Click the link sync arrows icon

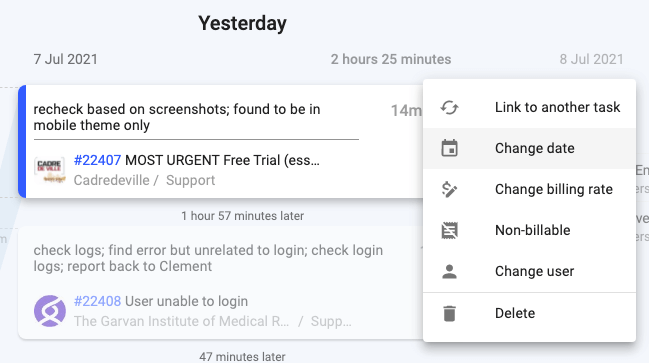pos(449,108)
